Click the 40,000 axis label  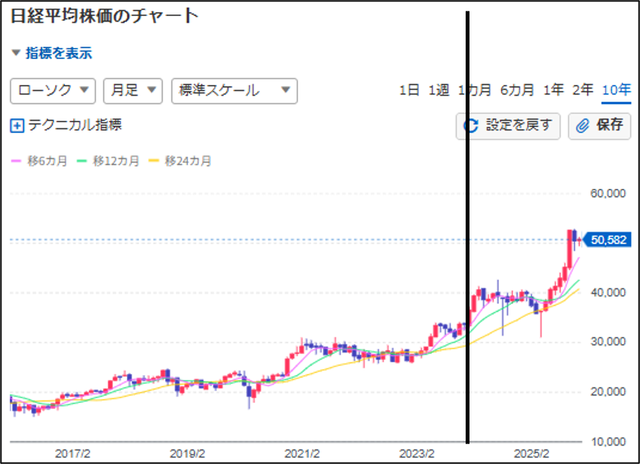608,293
